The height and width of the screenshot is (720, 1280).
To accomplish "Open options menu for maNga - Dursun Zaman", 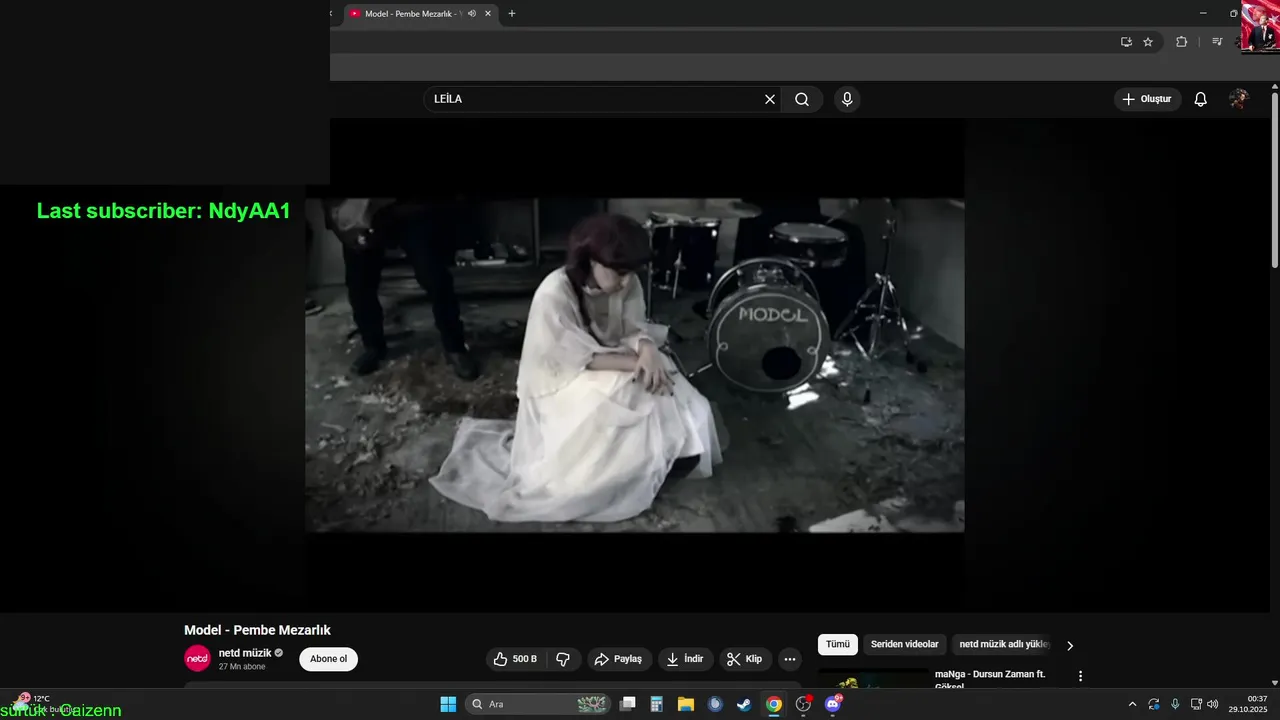I will [1080, 677].
